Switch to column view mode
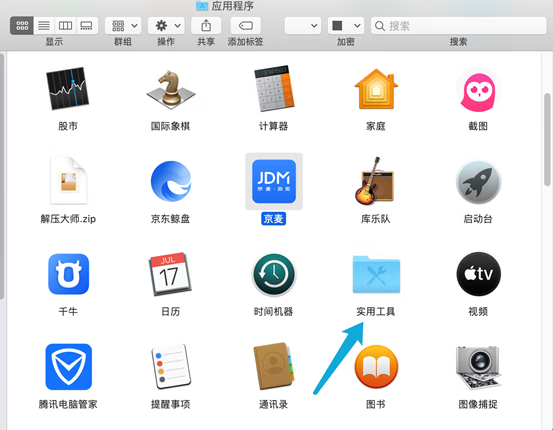The height and width of the screenshot is (430, 553). 65,25
